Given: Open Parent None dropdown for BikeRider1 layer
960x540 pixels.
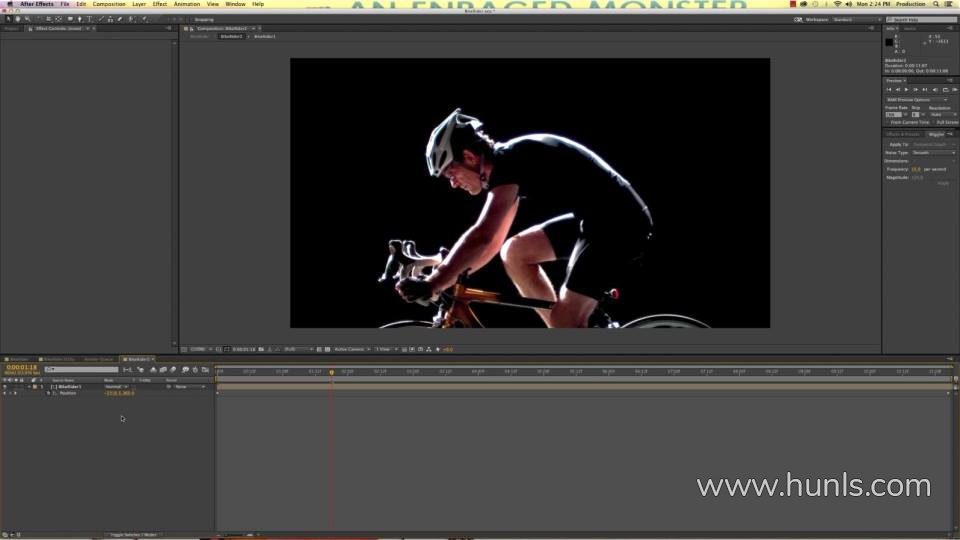Looking at the screenshot, I should click(190, 387).
